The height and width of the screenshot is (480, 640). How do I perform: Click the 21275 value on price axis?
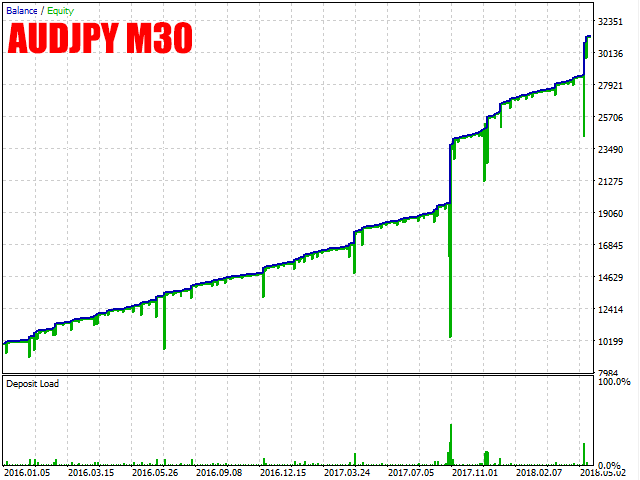point(612,182)
